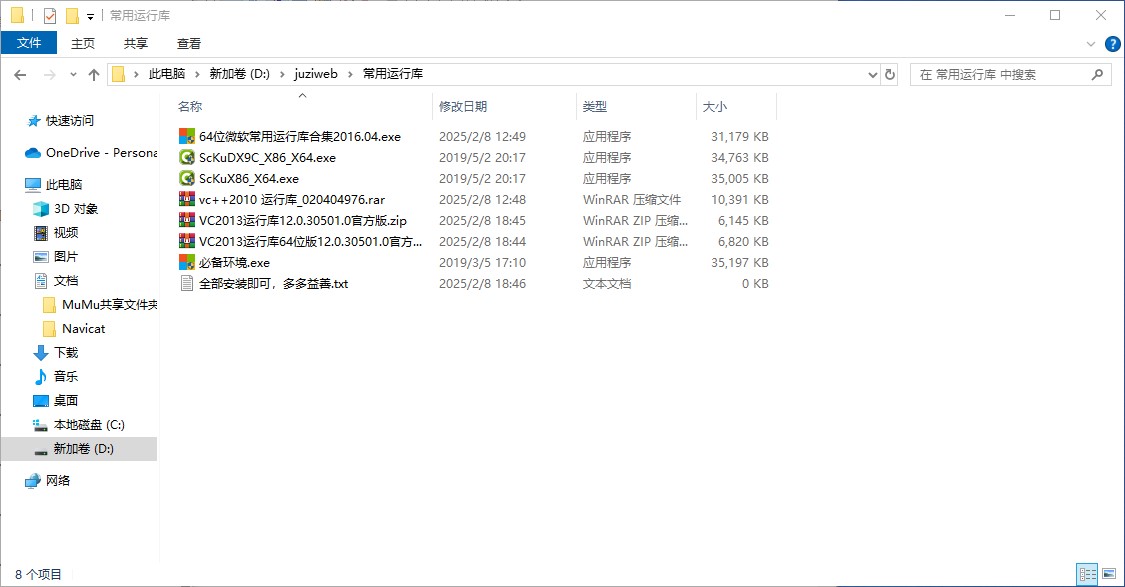Click the search magnifier icon

tap(1097, 74)
